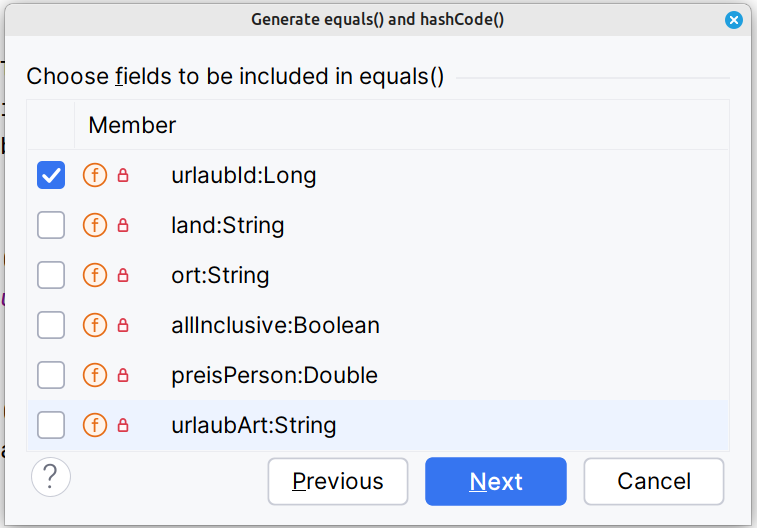Click the Member column header
This screenshot has height=528, width=757.
pos(132,125)
